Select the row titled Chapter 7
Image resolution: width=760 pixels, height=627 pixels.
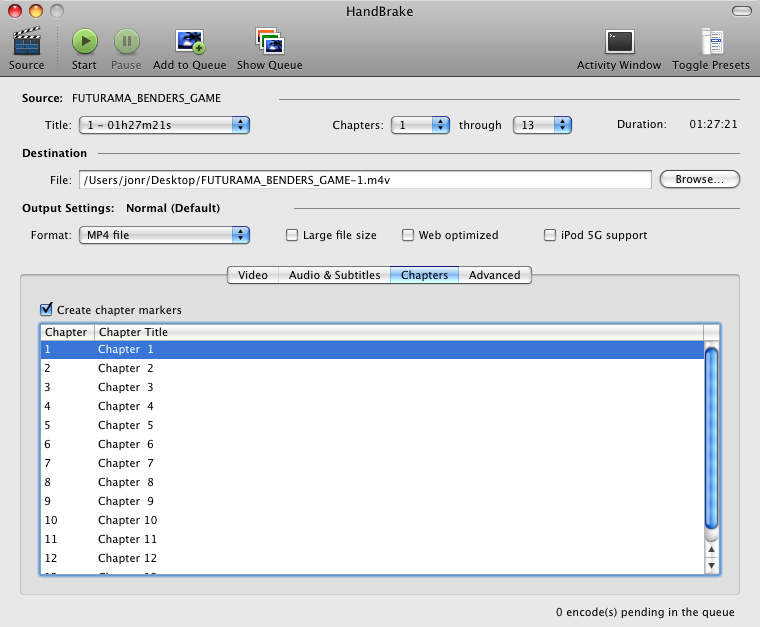click(372, 463)
